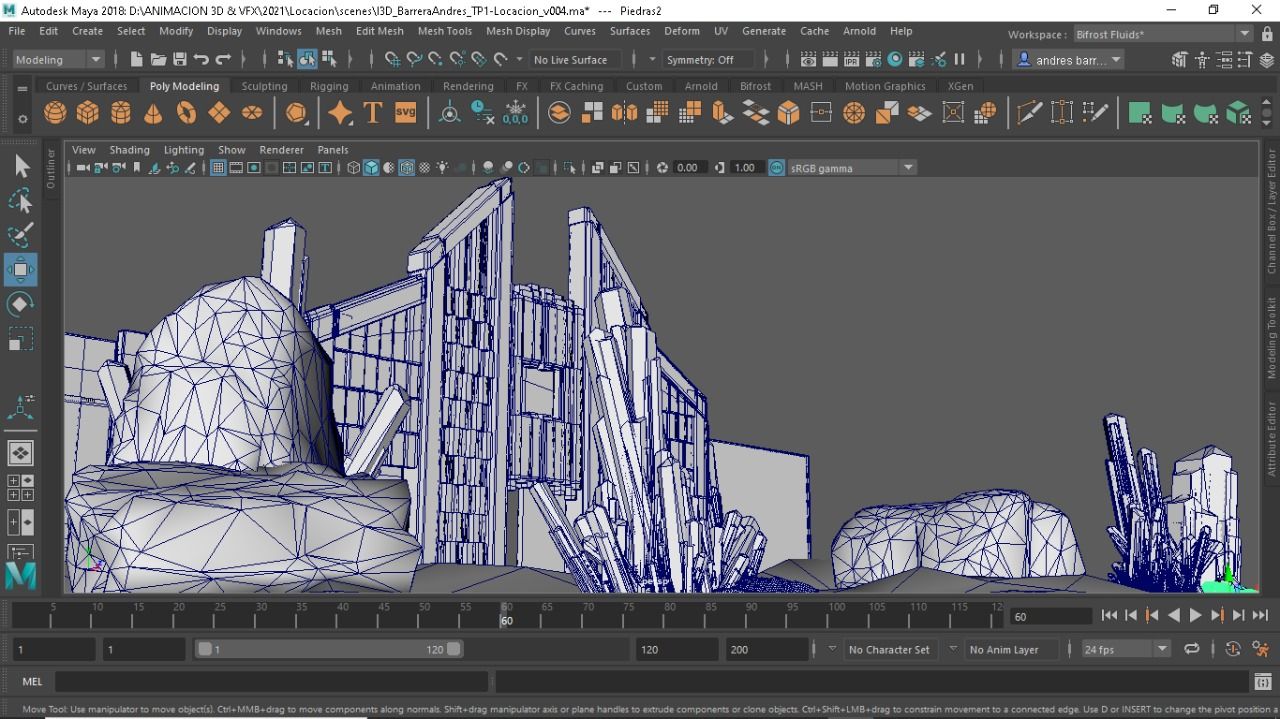This screenshot has width=1280, height=719.
Task: Open the sRGB gamma dropdown
Action: coord(852,168)
